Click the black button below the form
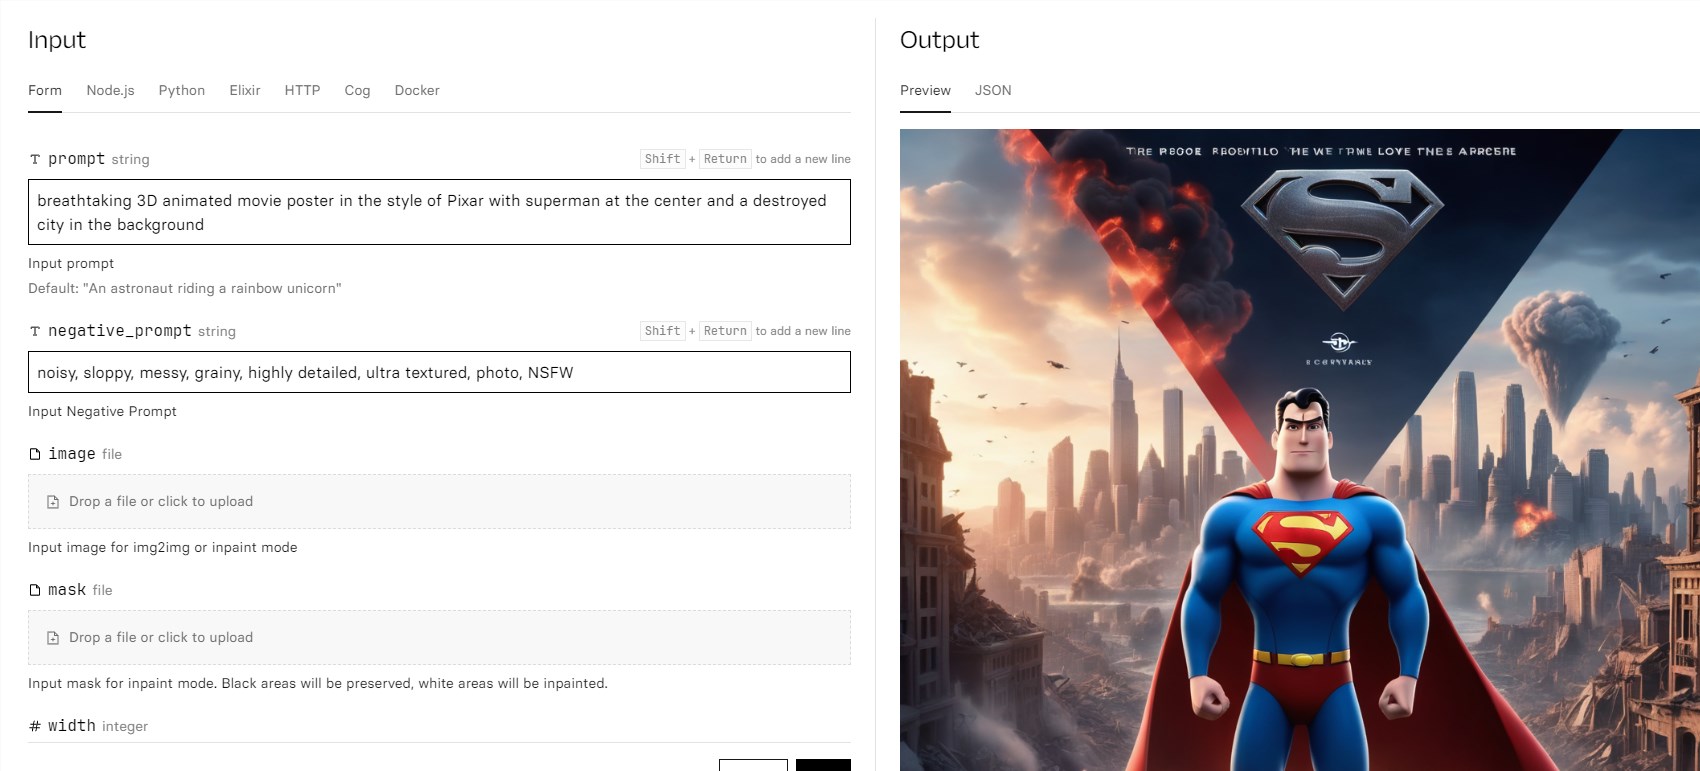 point(823,765)
